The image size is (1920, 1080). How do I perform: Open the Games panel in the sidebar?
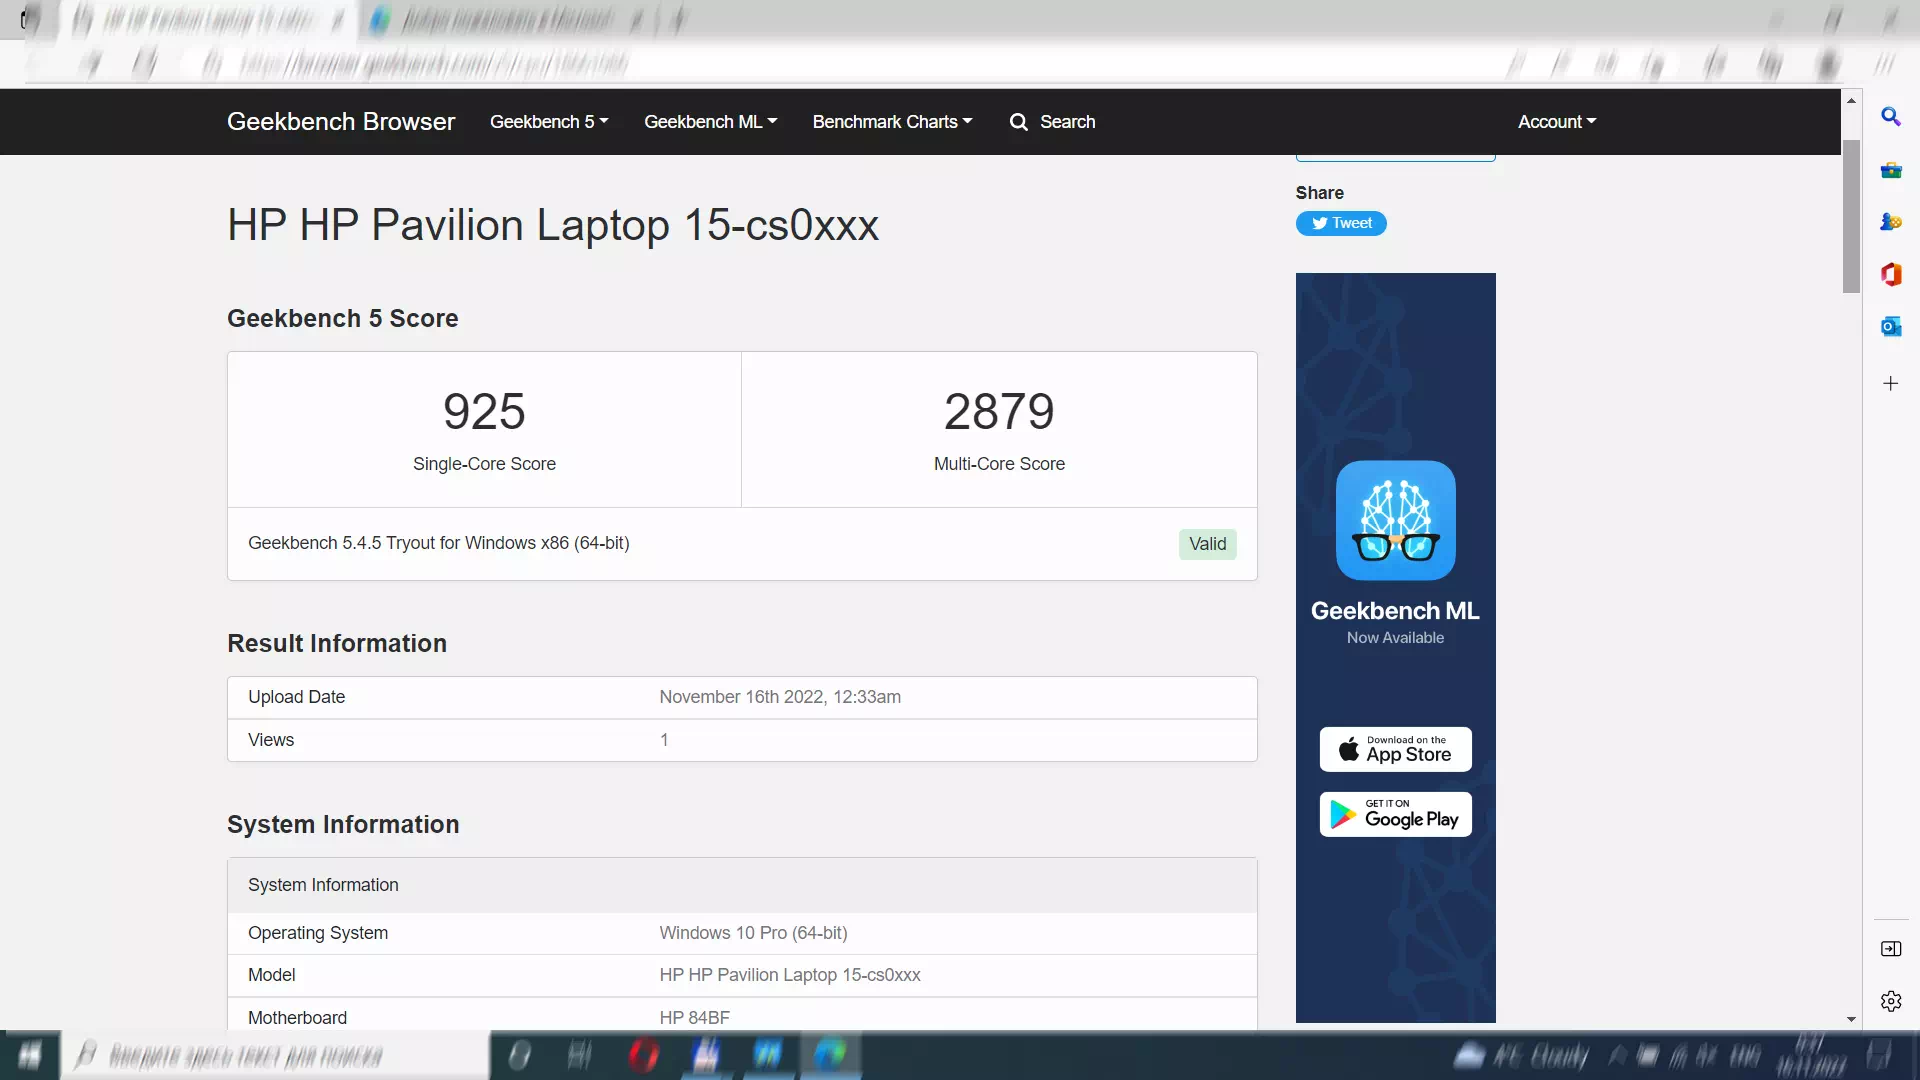(x=1892, y=221)
